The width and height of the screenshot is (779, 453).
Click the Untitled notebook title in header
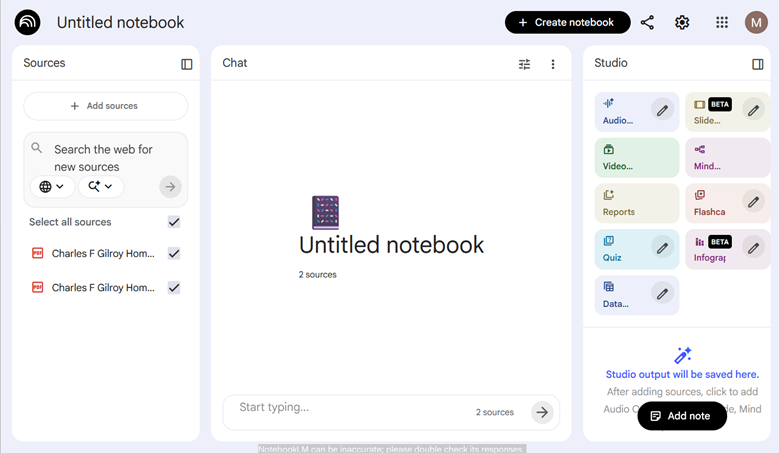pyautogui.click(x=120, y=22)
